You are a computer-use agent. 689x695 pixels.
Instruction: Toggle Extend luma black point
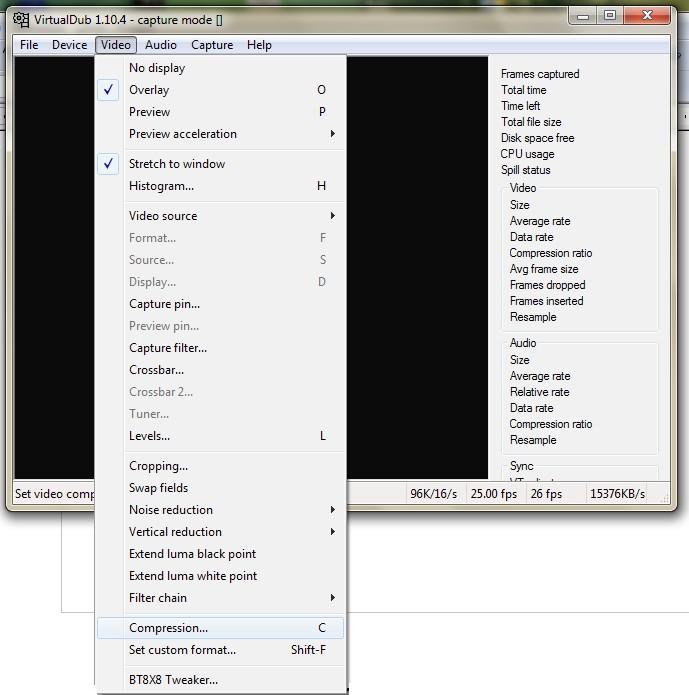coord(220,554)
